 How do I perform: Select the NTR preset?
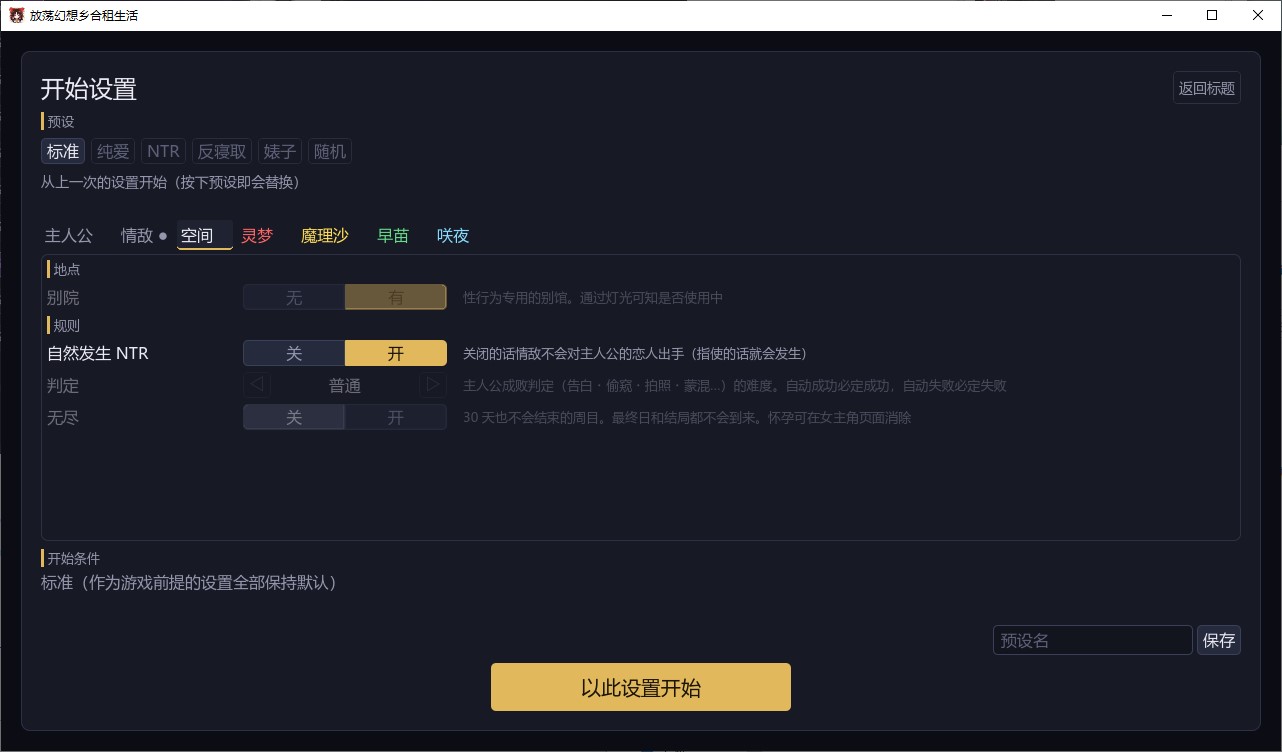[x=163, y=151]
